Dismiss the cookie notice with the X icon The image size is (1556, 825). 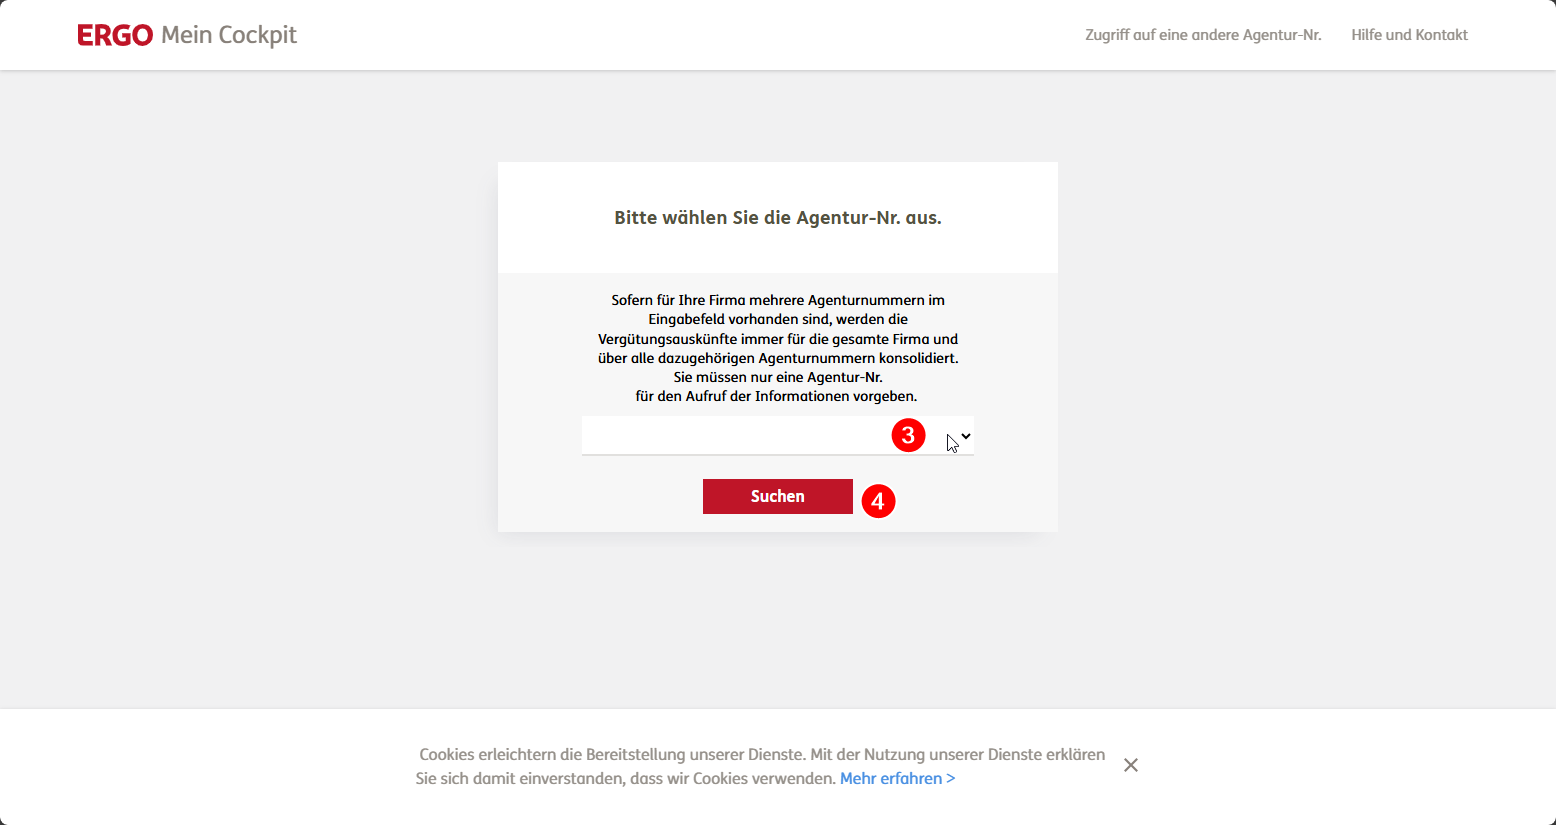pos(1131,765)
